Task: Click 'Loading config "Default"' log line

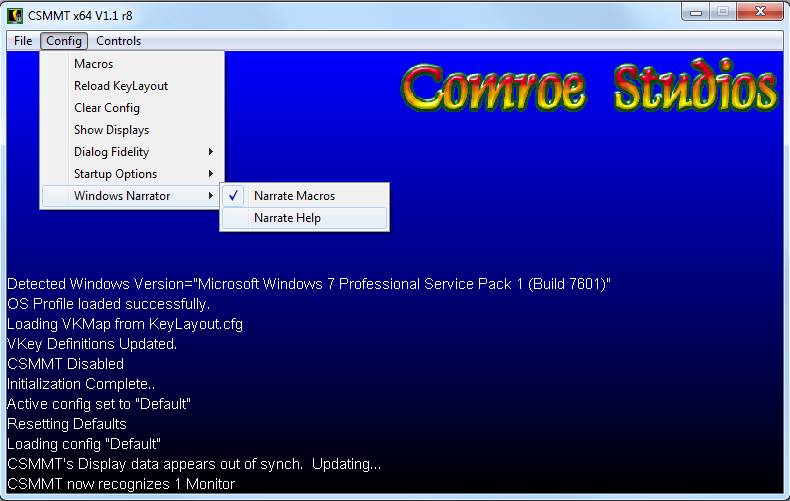Action: click(84, 444)
